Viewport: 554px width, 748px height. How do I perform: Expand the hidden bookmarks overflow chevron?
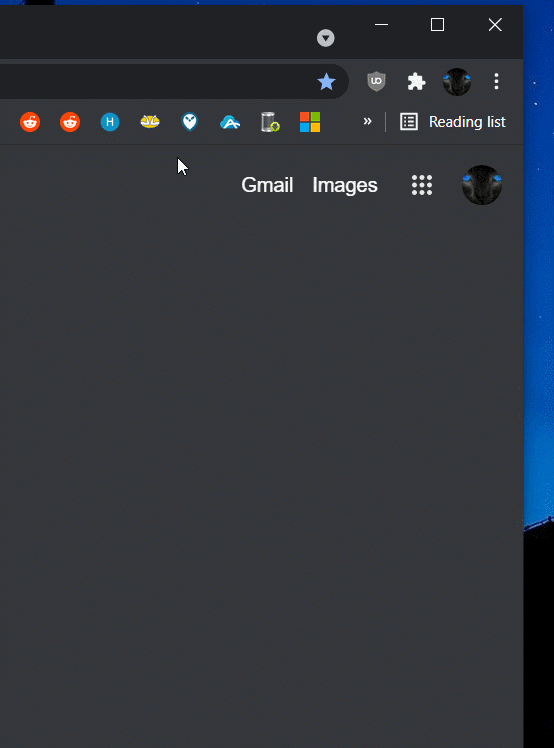pos(367,121)
